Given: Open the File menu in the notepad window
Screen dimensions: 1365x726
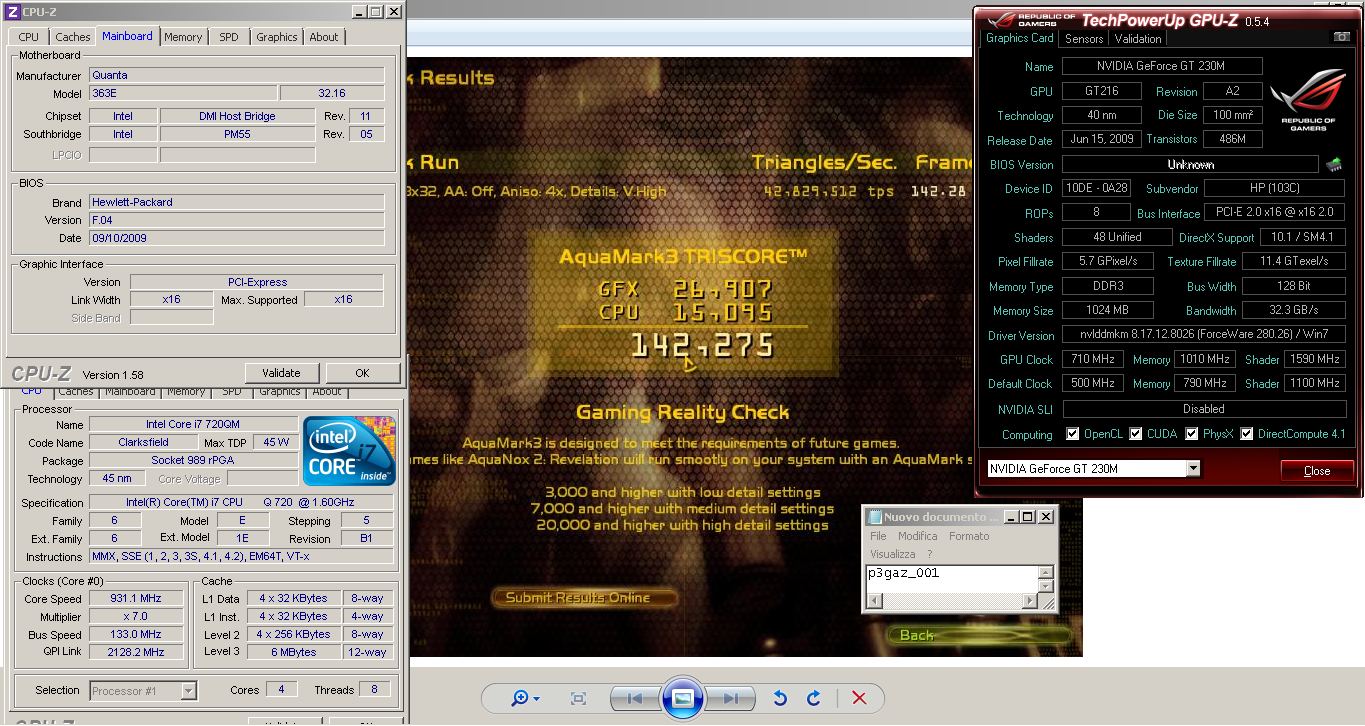Looking at the screenshot, I should (x=878, y=536).
